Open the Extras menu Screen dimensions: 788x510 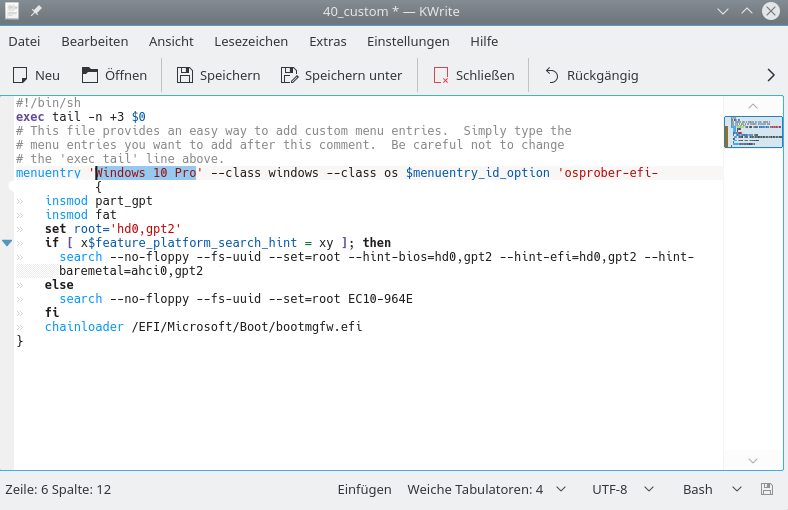(328, 41)
